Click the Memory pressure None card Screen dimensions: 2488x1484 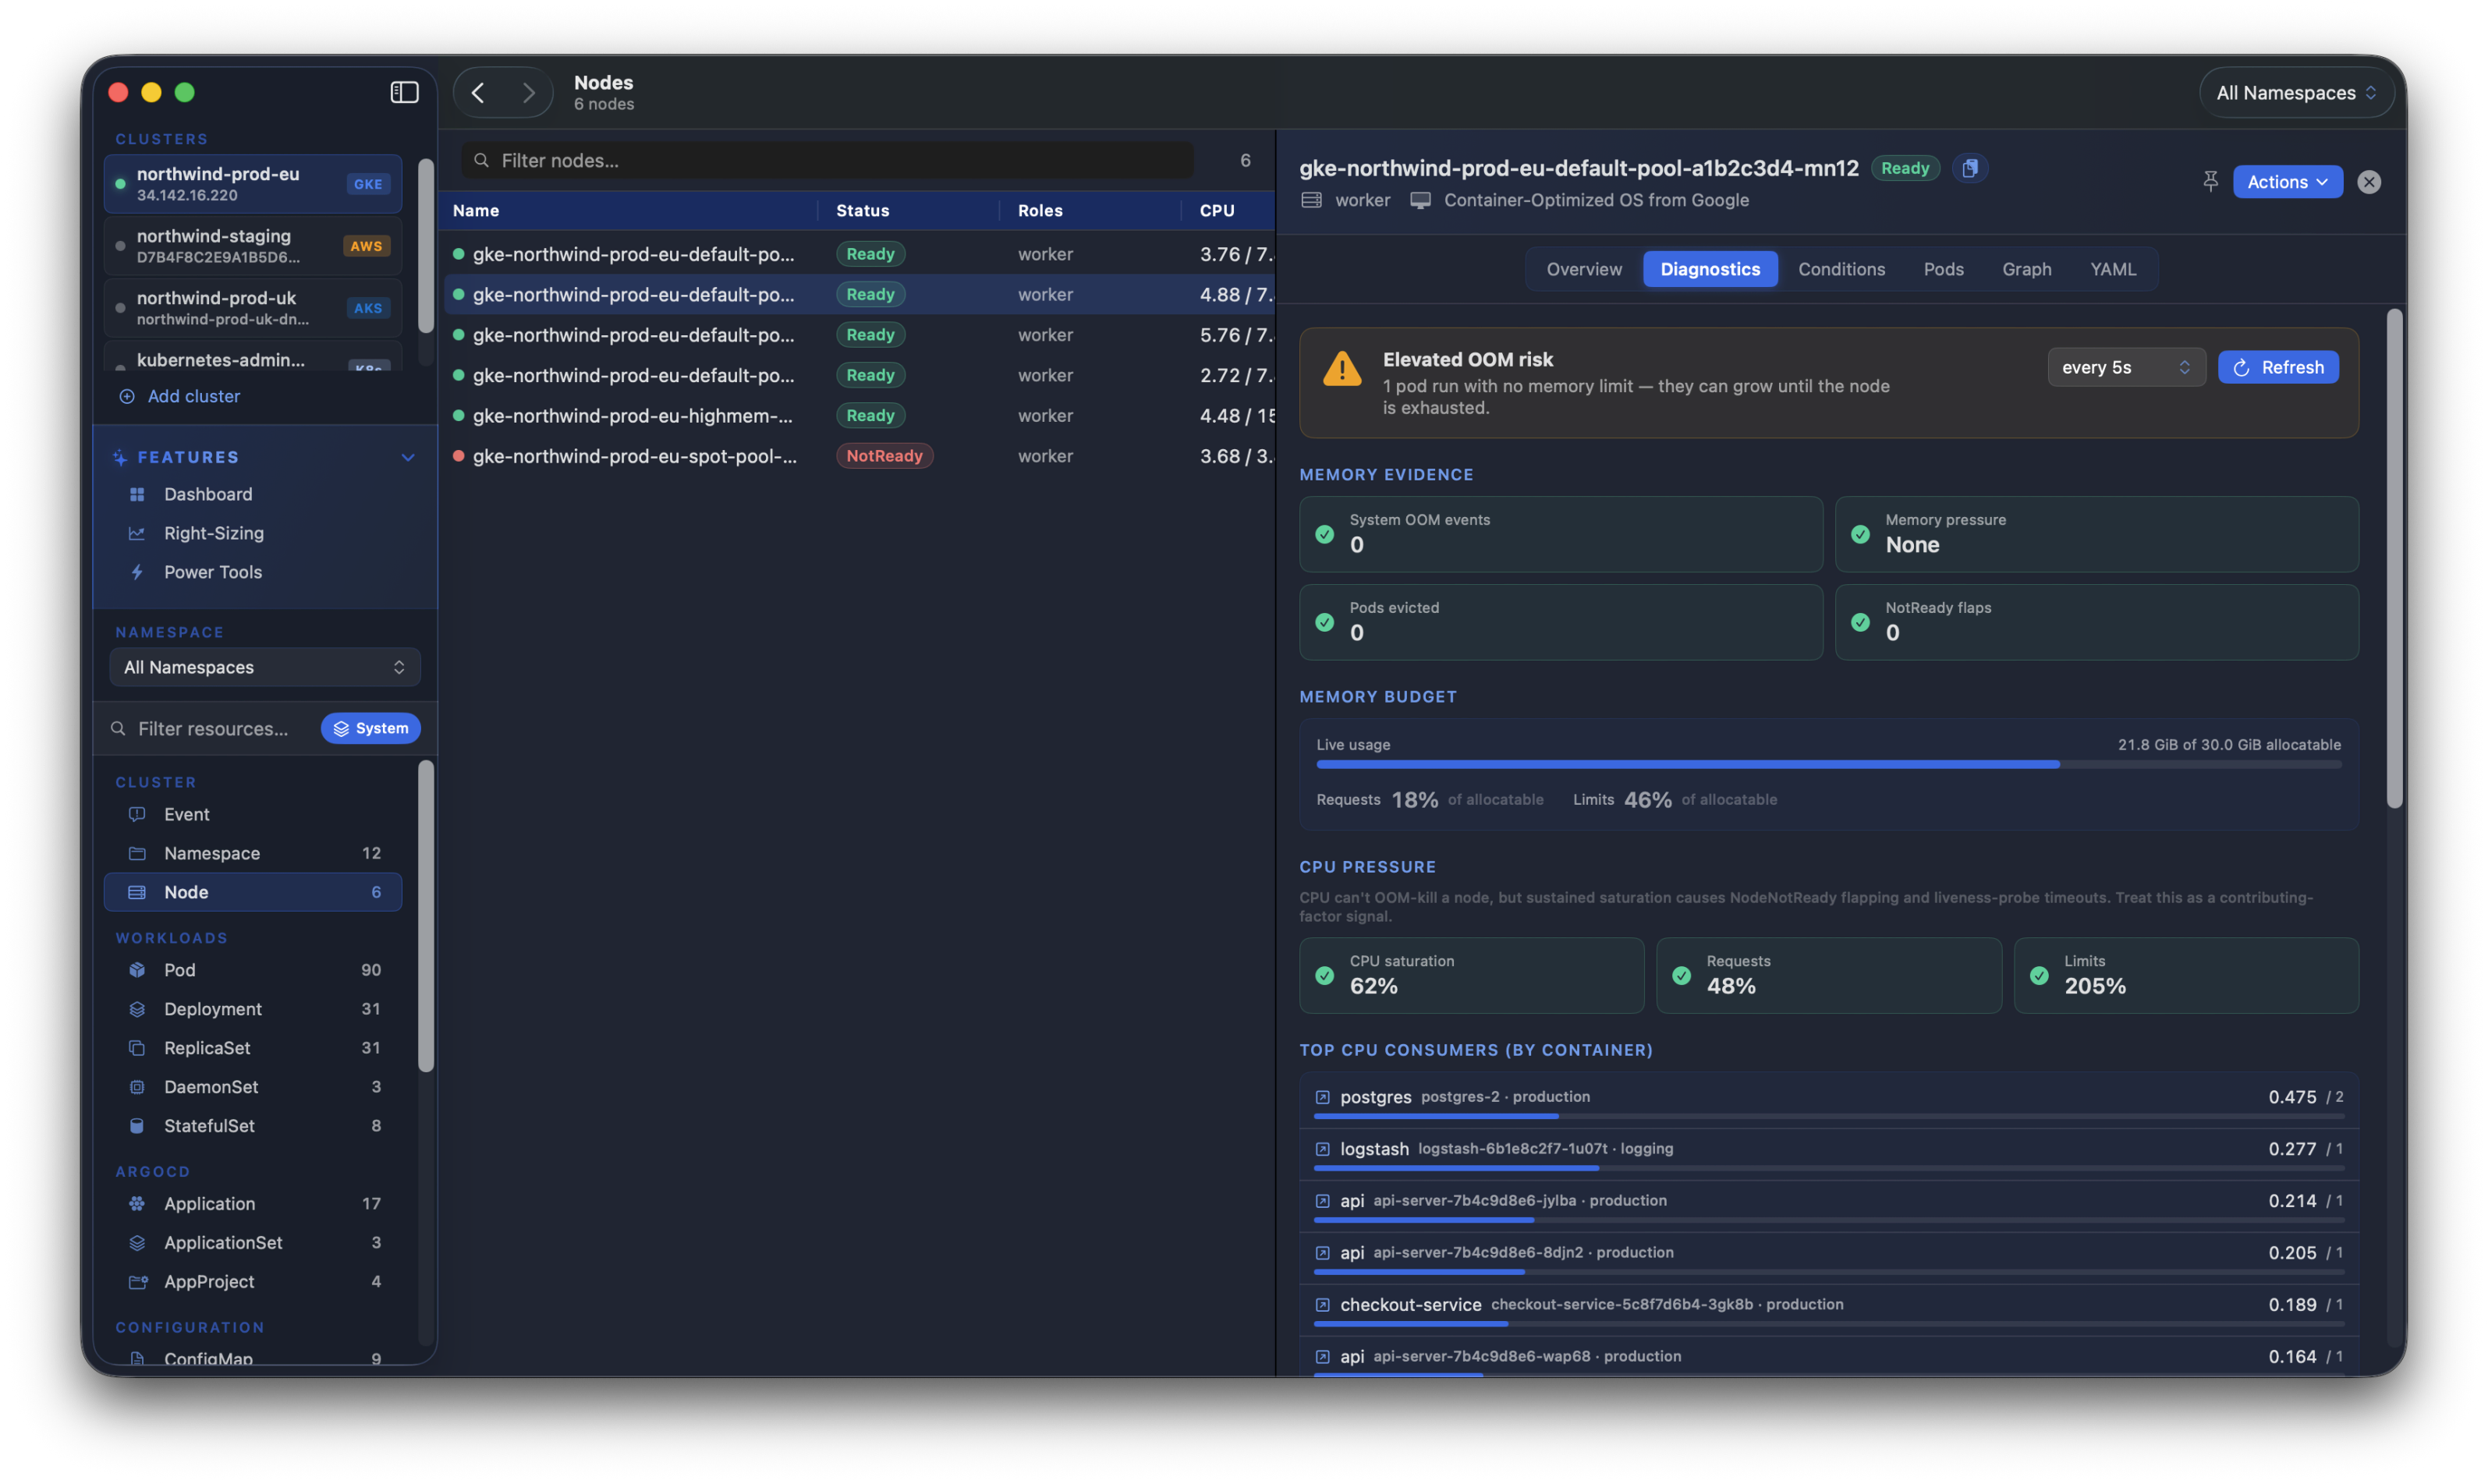pyautogui.click(x=2096, y=534)
